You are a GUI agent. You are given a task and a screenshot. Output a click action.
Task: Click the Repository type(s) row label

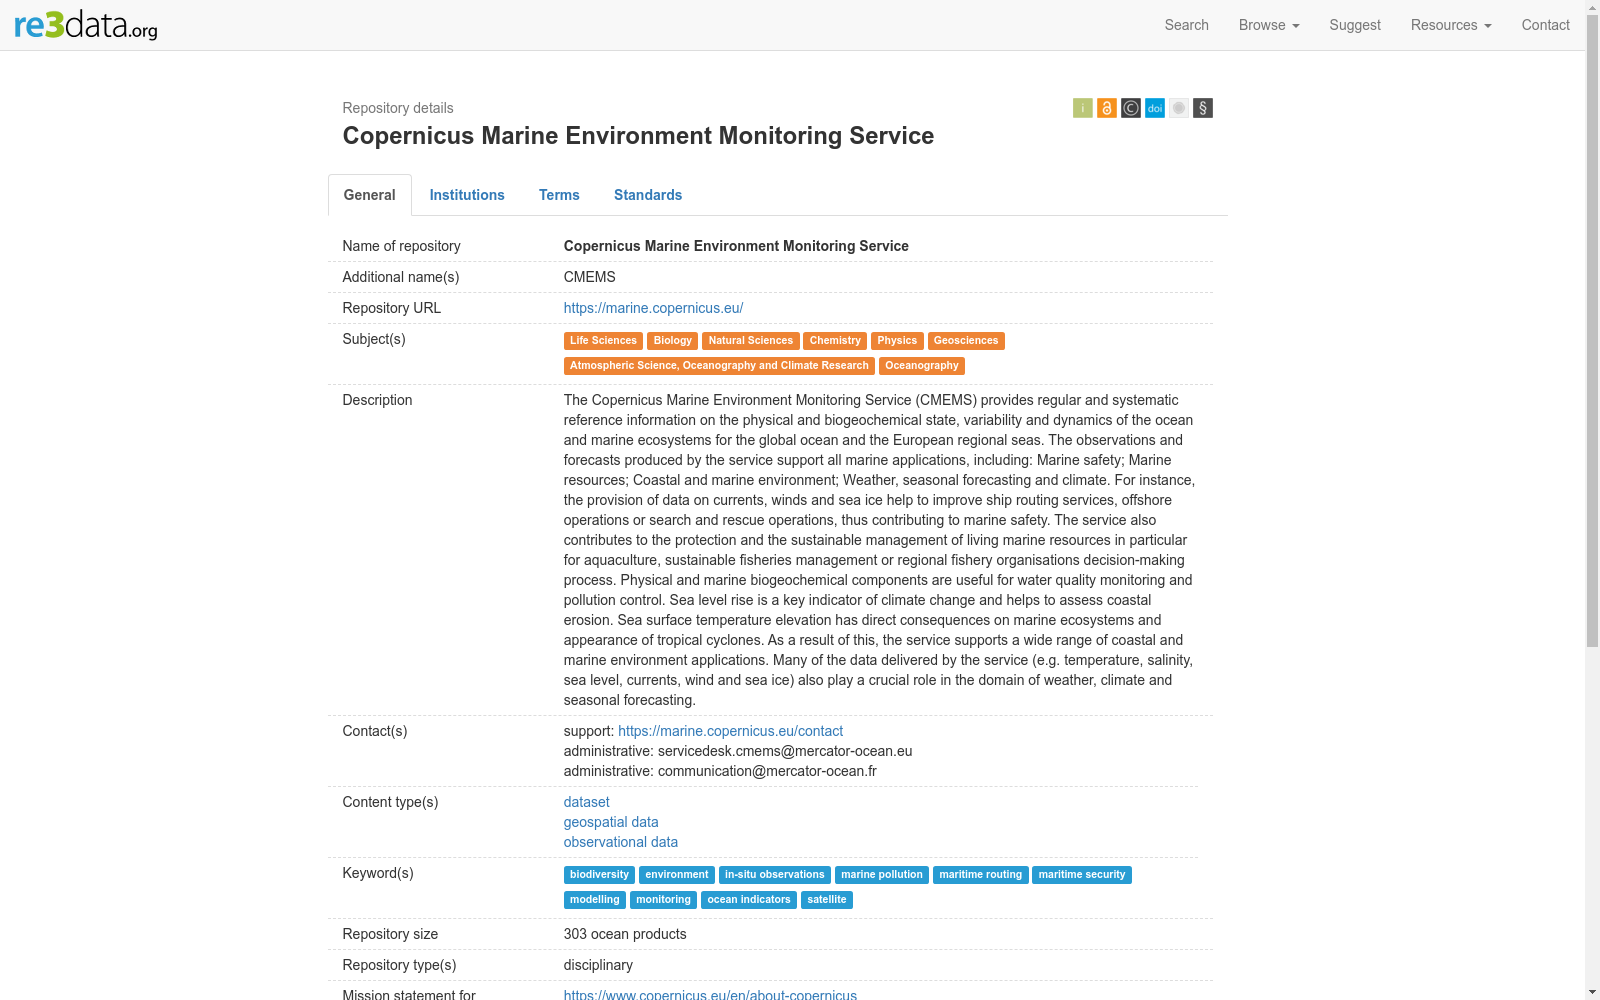(x=400, y=965)
